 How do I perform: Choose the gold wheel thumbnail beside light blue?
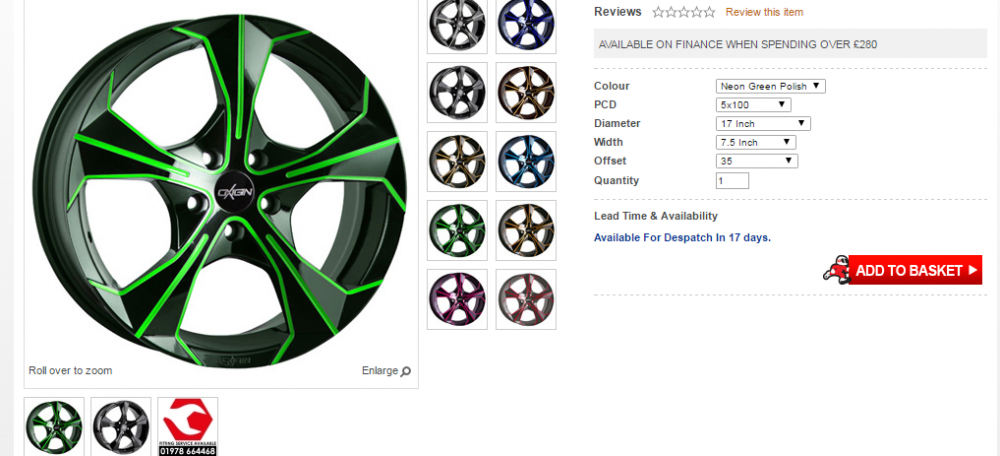(x=457, y=161)
